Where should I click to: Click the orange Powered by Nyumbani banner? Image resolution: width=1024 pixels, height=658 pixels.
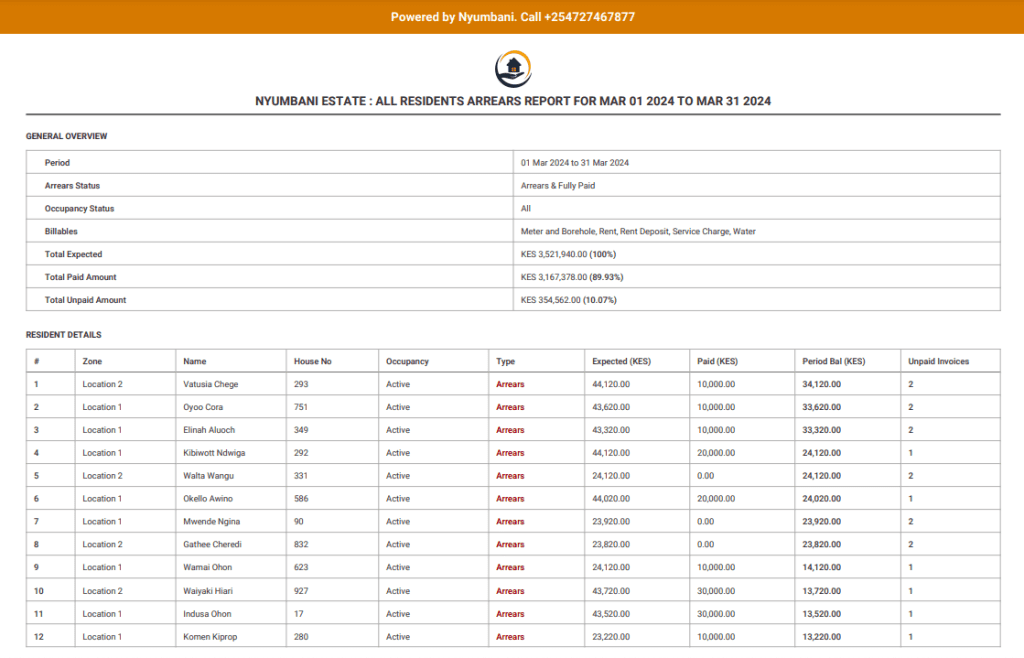512,17
